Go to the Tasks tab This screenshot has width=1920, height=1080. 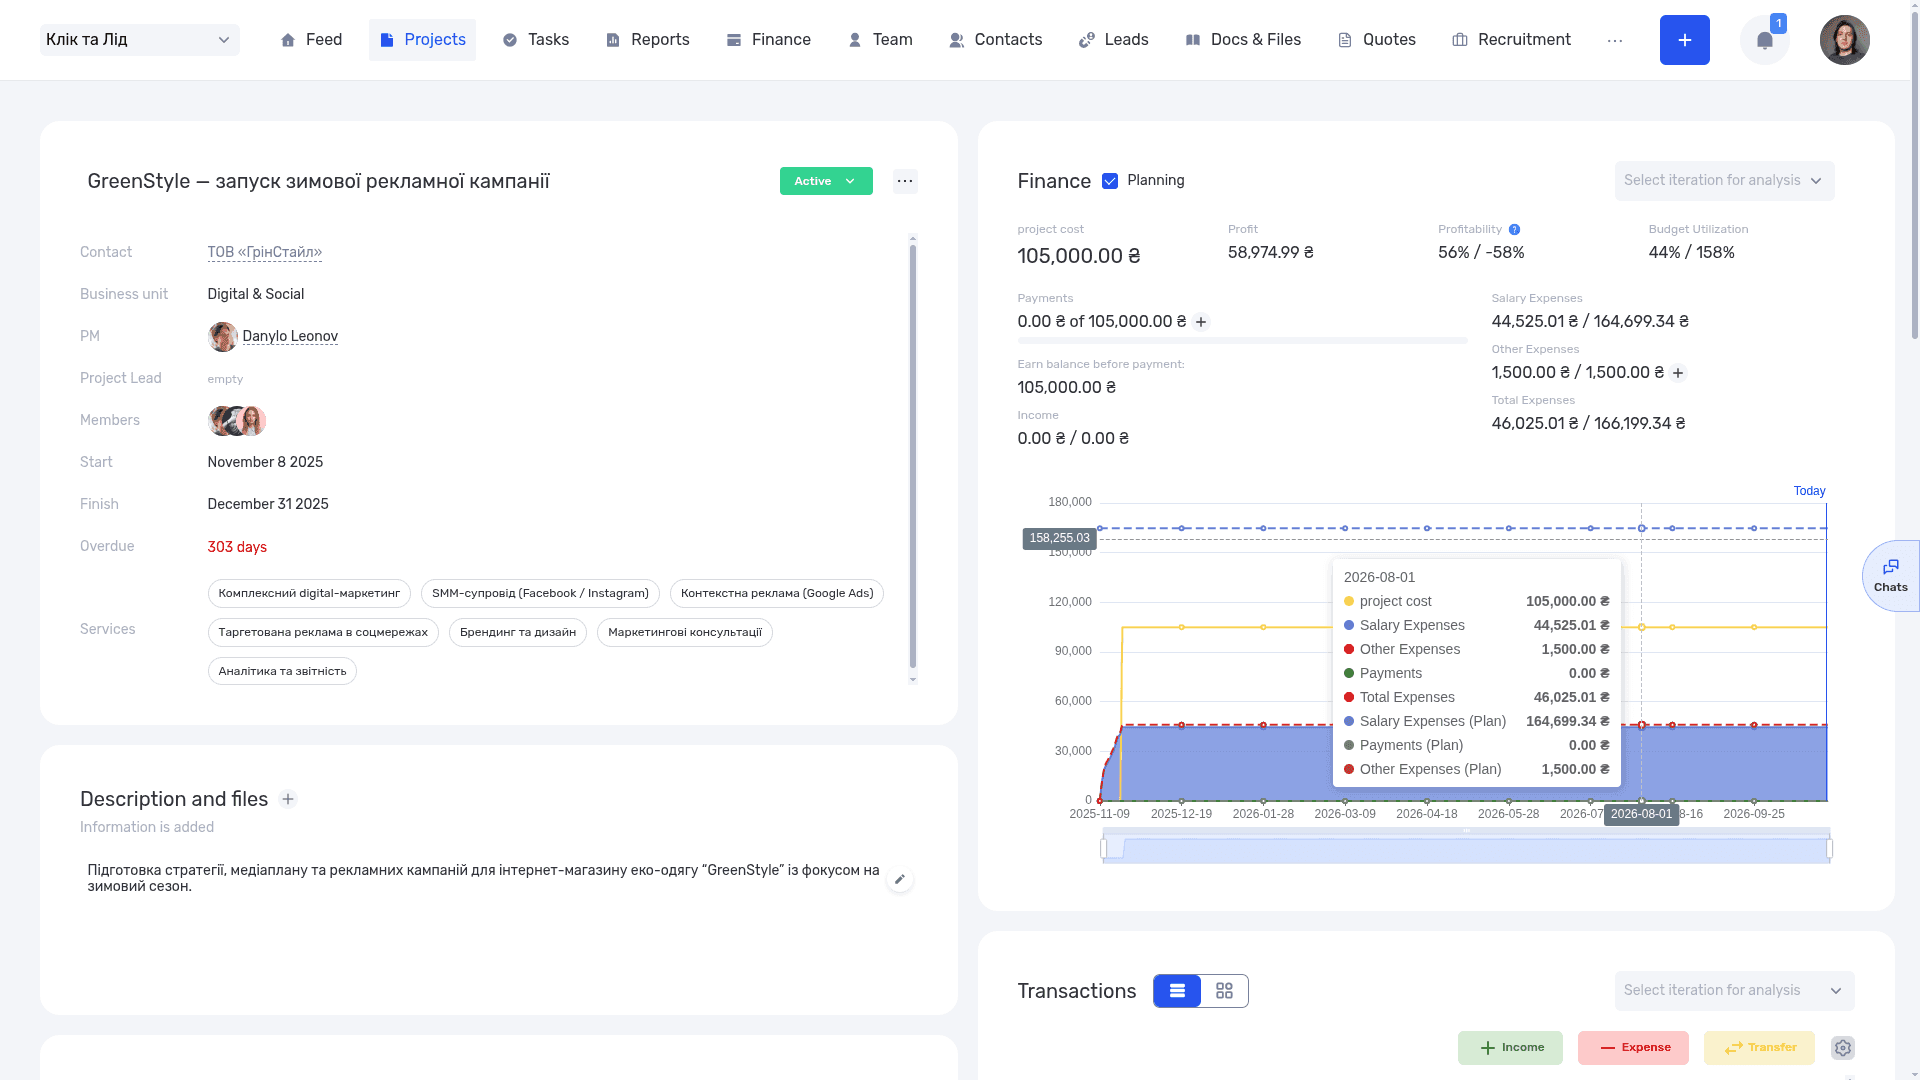point(535,40)
